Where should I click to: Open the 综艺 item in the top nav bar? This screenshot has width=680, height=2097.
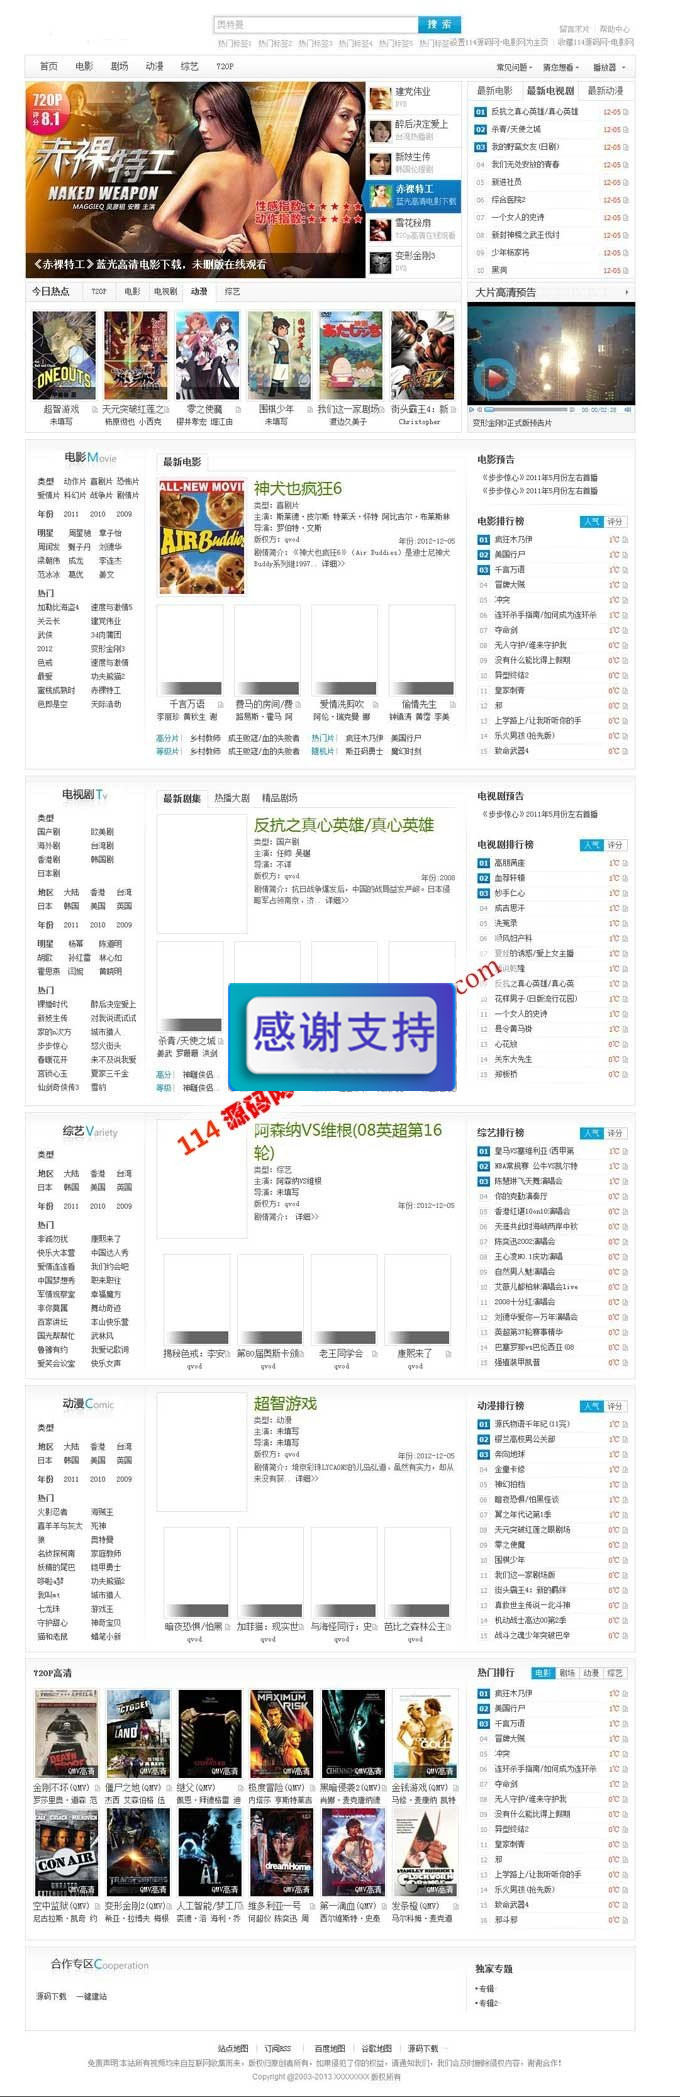[x=189, y=66]
